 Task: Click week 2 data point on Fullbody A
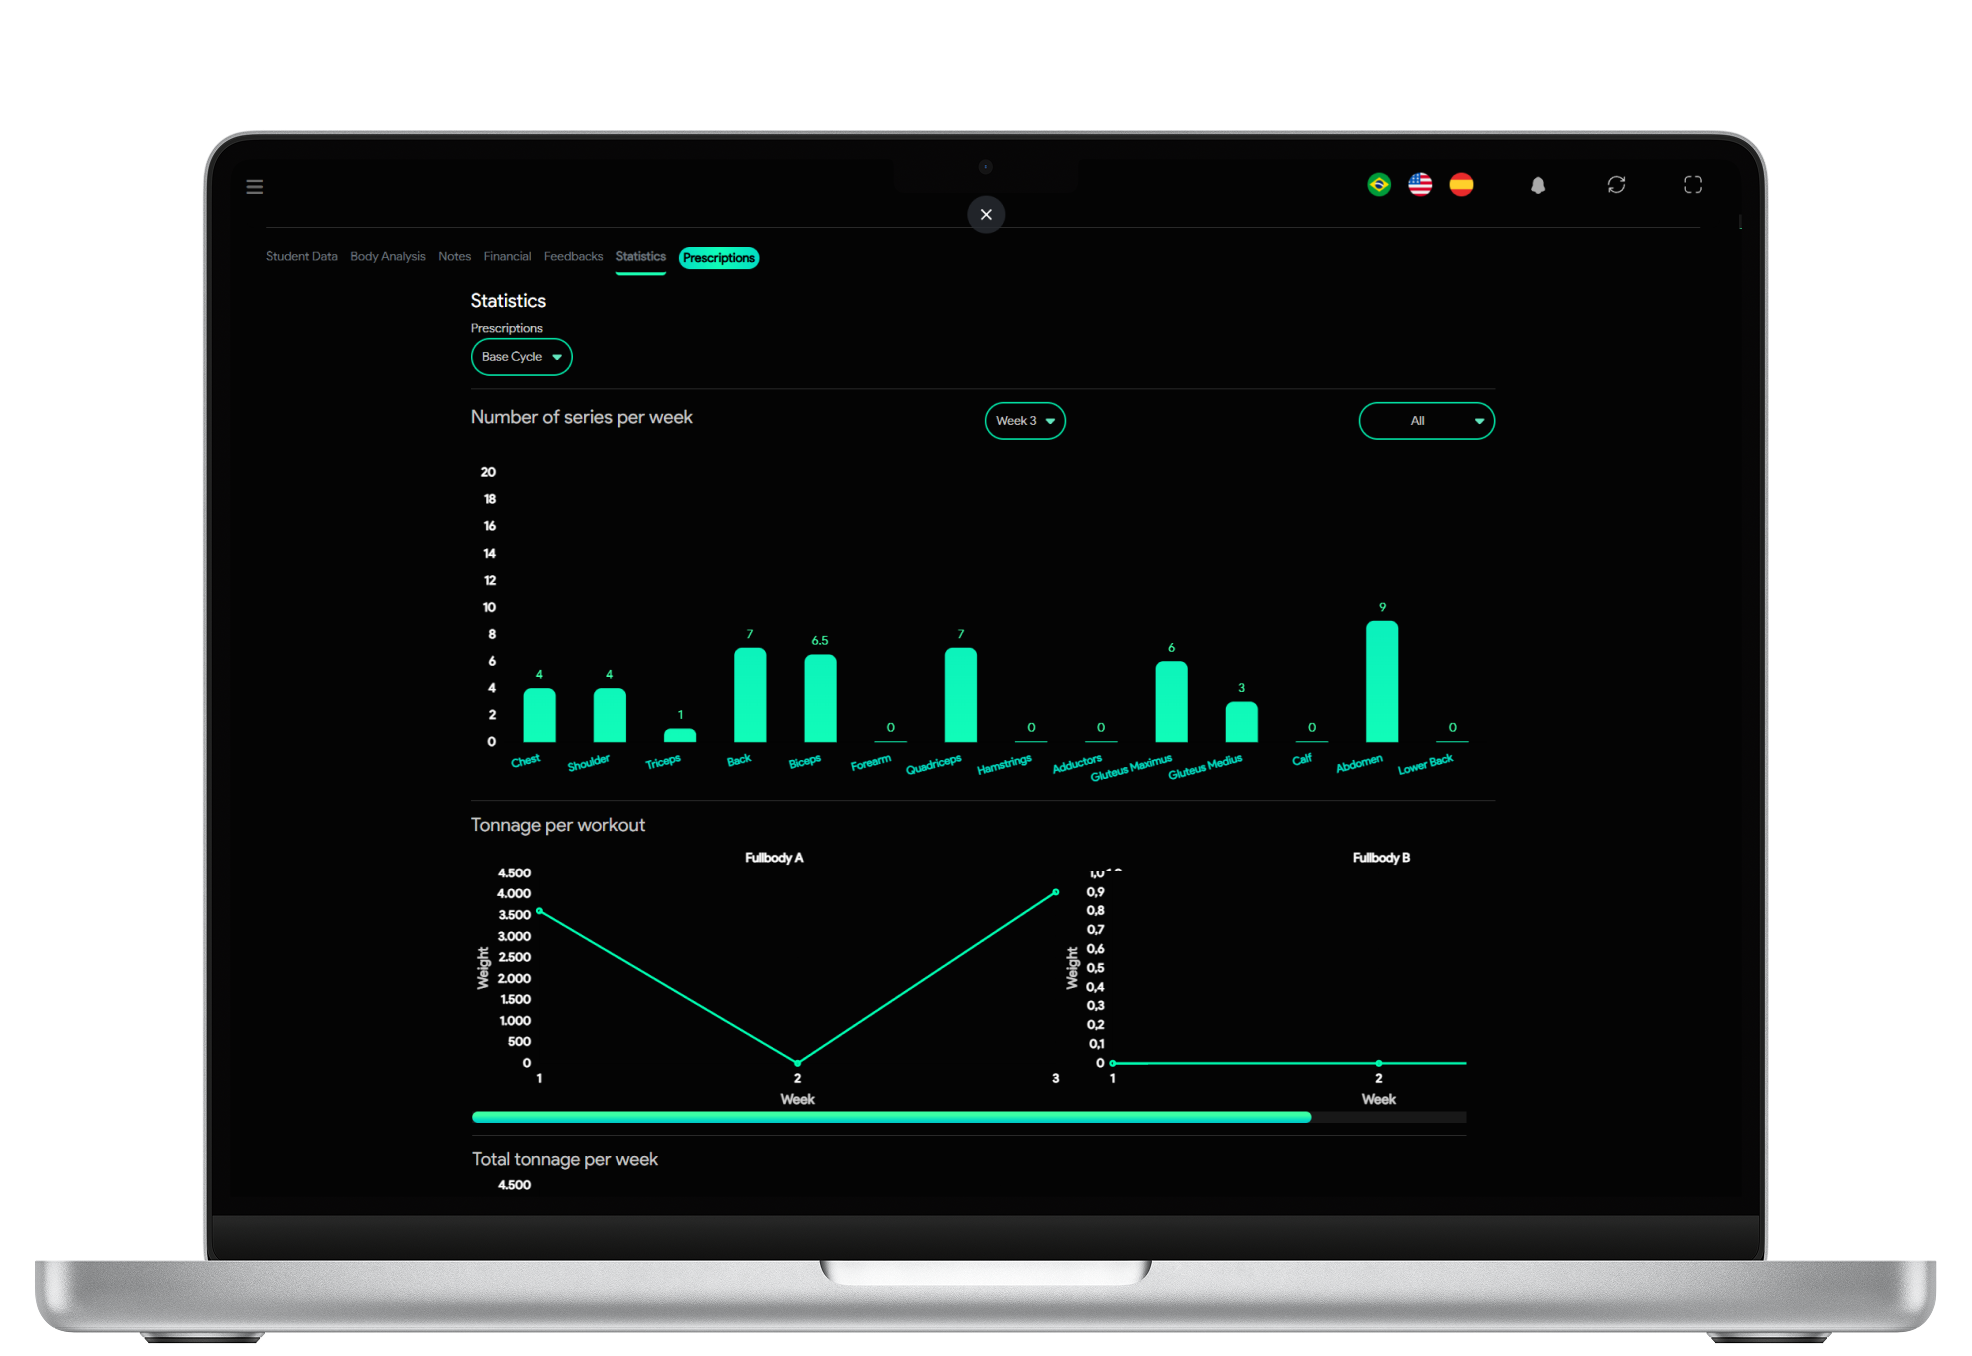(797, 1062)
